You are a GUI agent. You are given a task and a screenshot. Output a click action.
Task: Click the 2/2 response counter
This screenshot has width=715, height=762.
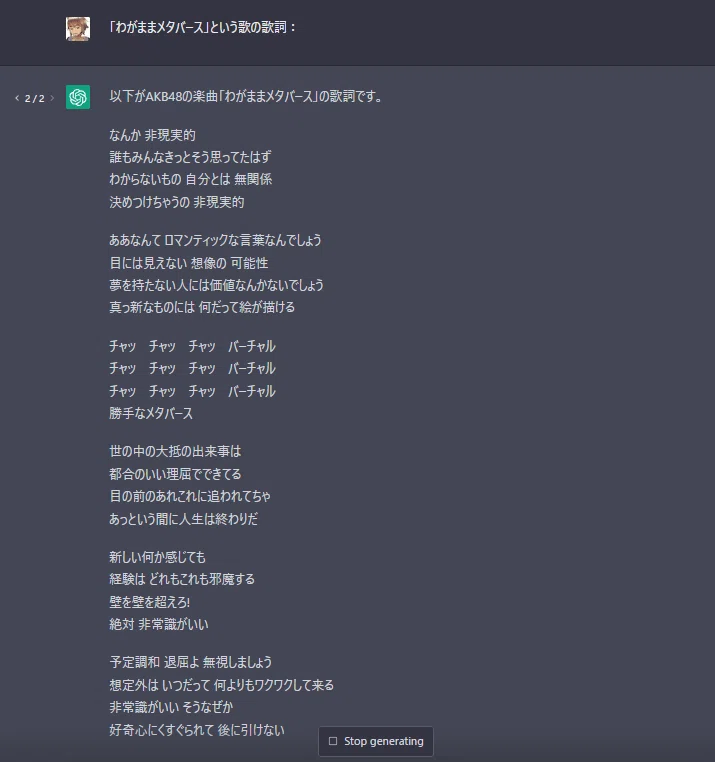click(35, 99)
